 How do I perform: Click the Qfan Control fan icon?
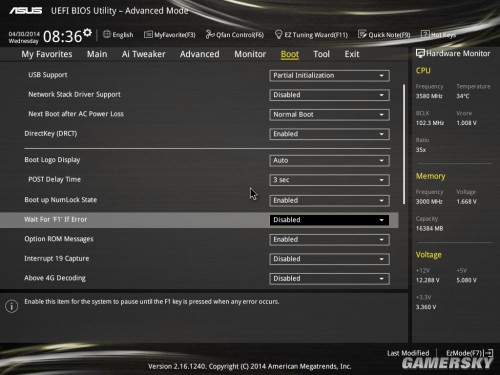210,34
